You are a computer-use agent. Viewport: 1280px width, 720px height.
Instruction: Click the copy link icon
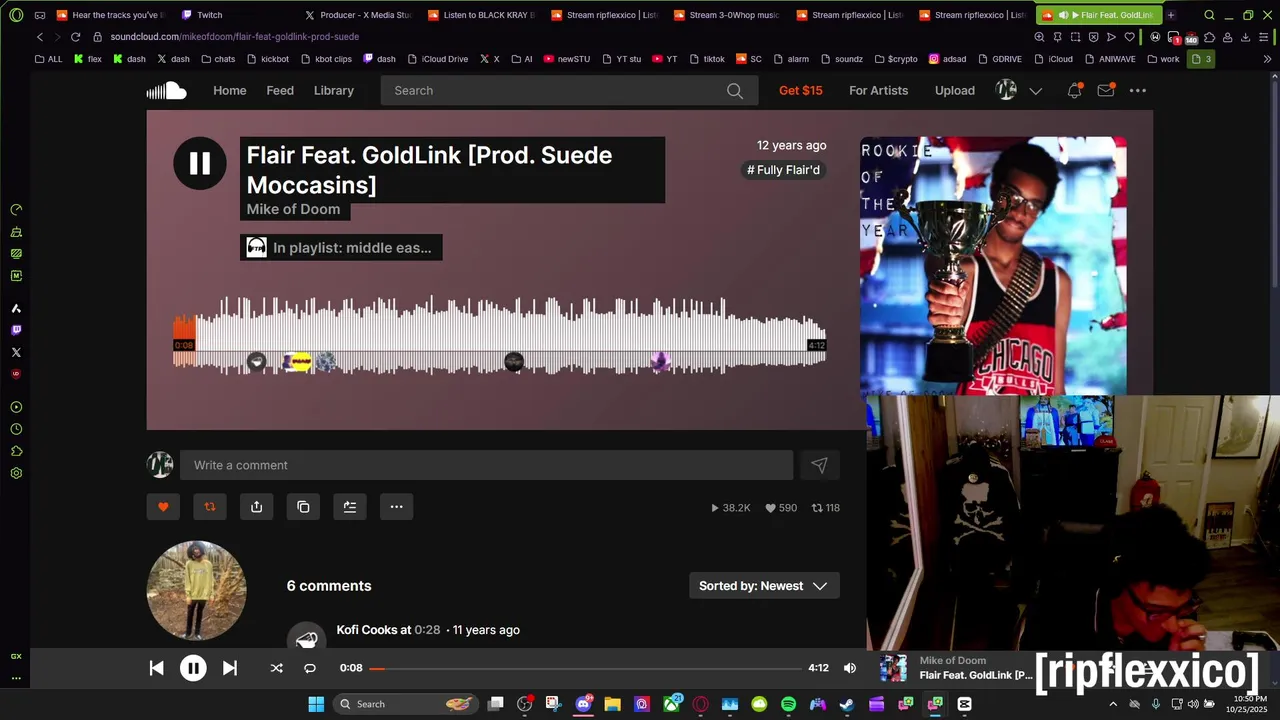(x=303, y=507)
